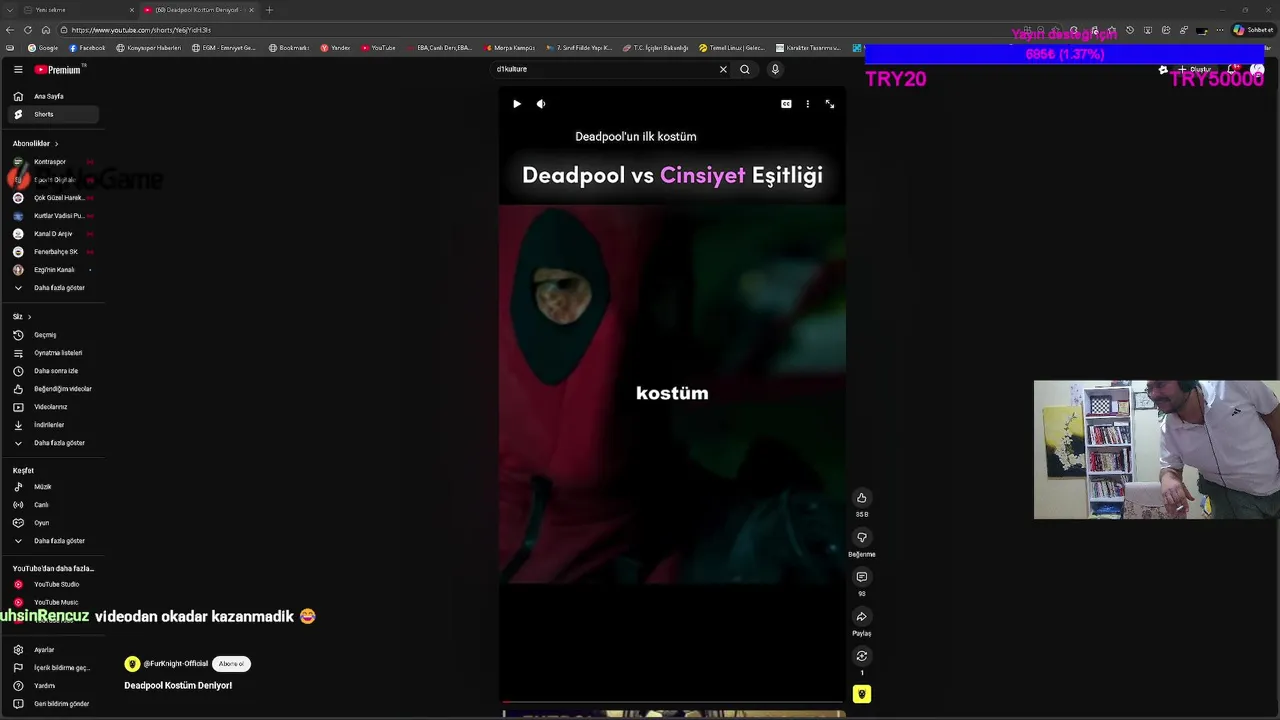Open Beğendiğim videolar liked videos
Image resolution: width=1280 pixels, height=720 pixels.
pyautogui.click(x=52, y=389)
